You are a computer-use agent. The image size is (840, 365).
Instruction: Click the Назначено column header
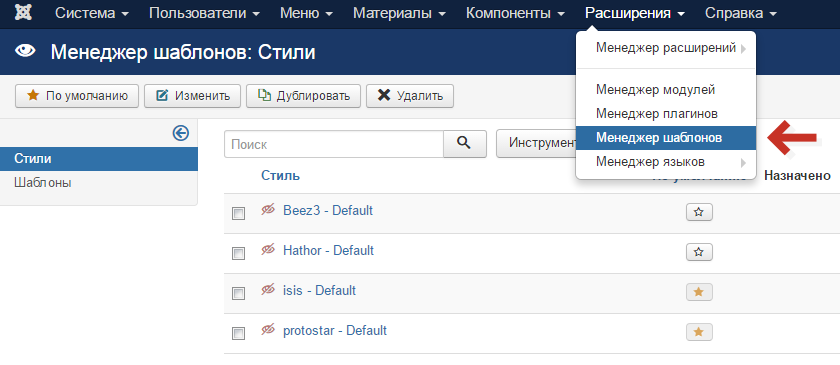[797, 175]
